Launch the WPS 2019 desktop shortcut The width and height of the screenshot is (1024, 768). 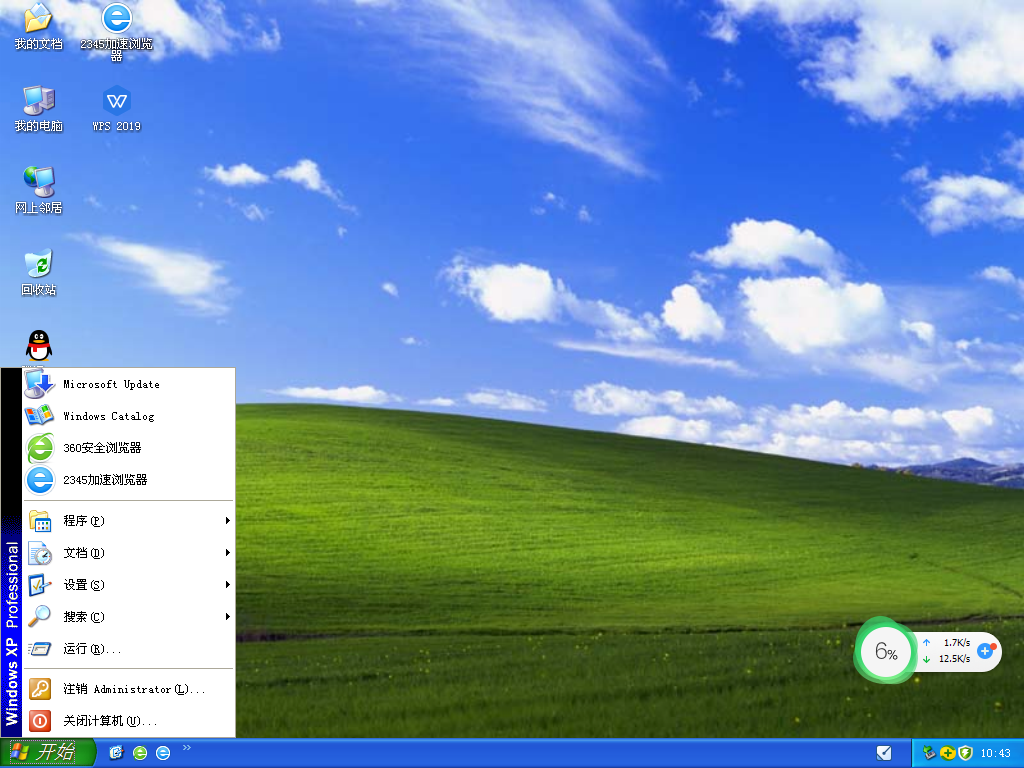[116, 108]
